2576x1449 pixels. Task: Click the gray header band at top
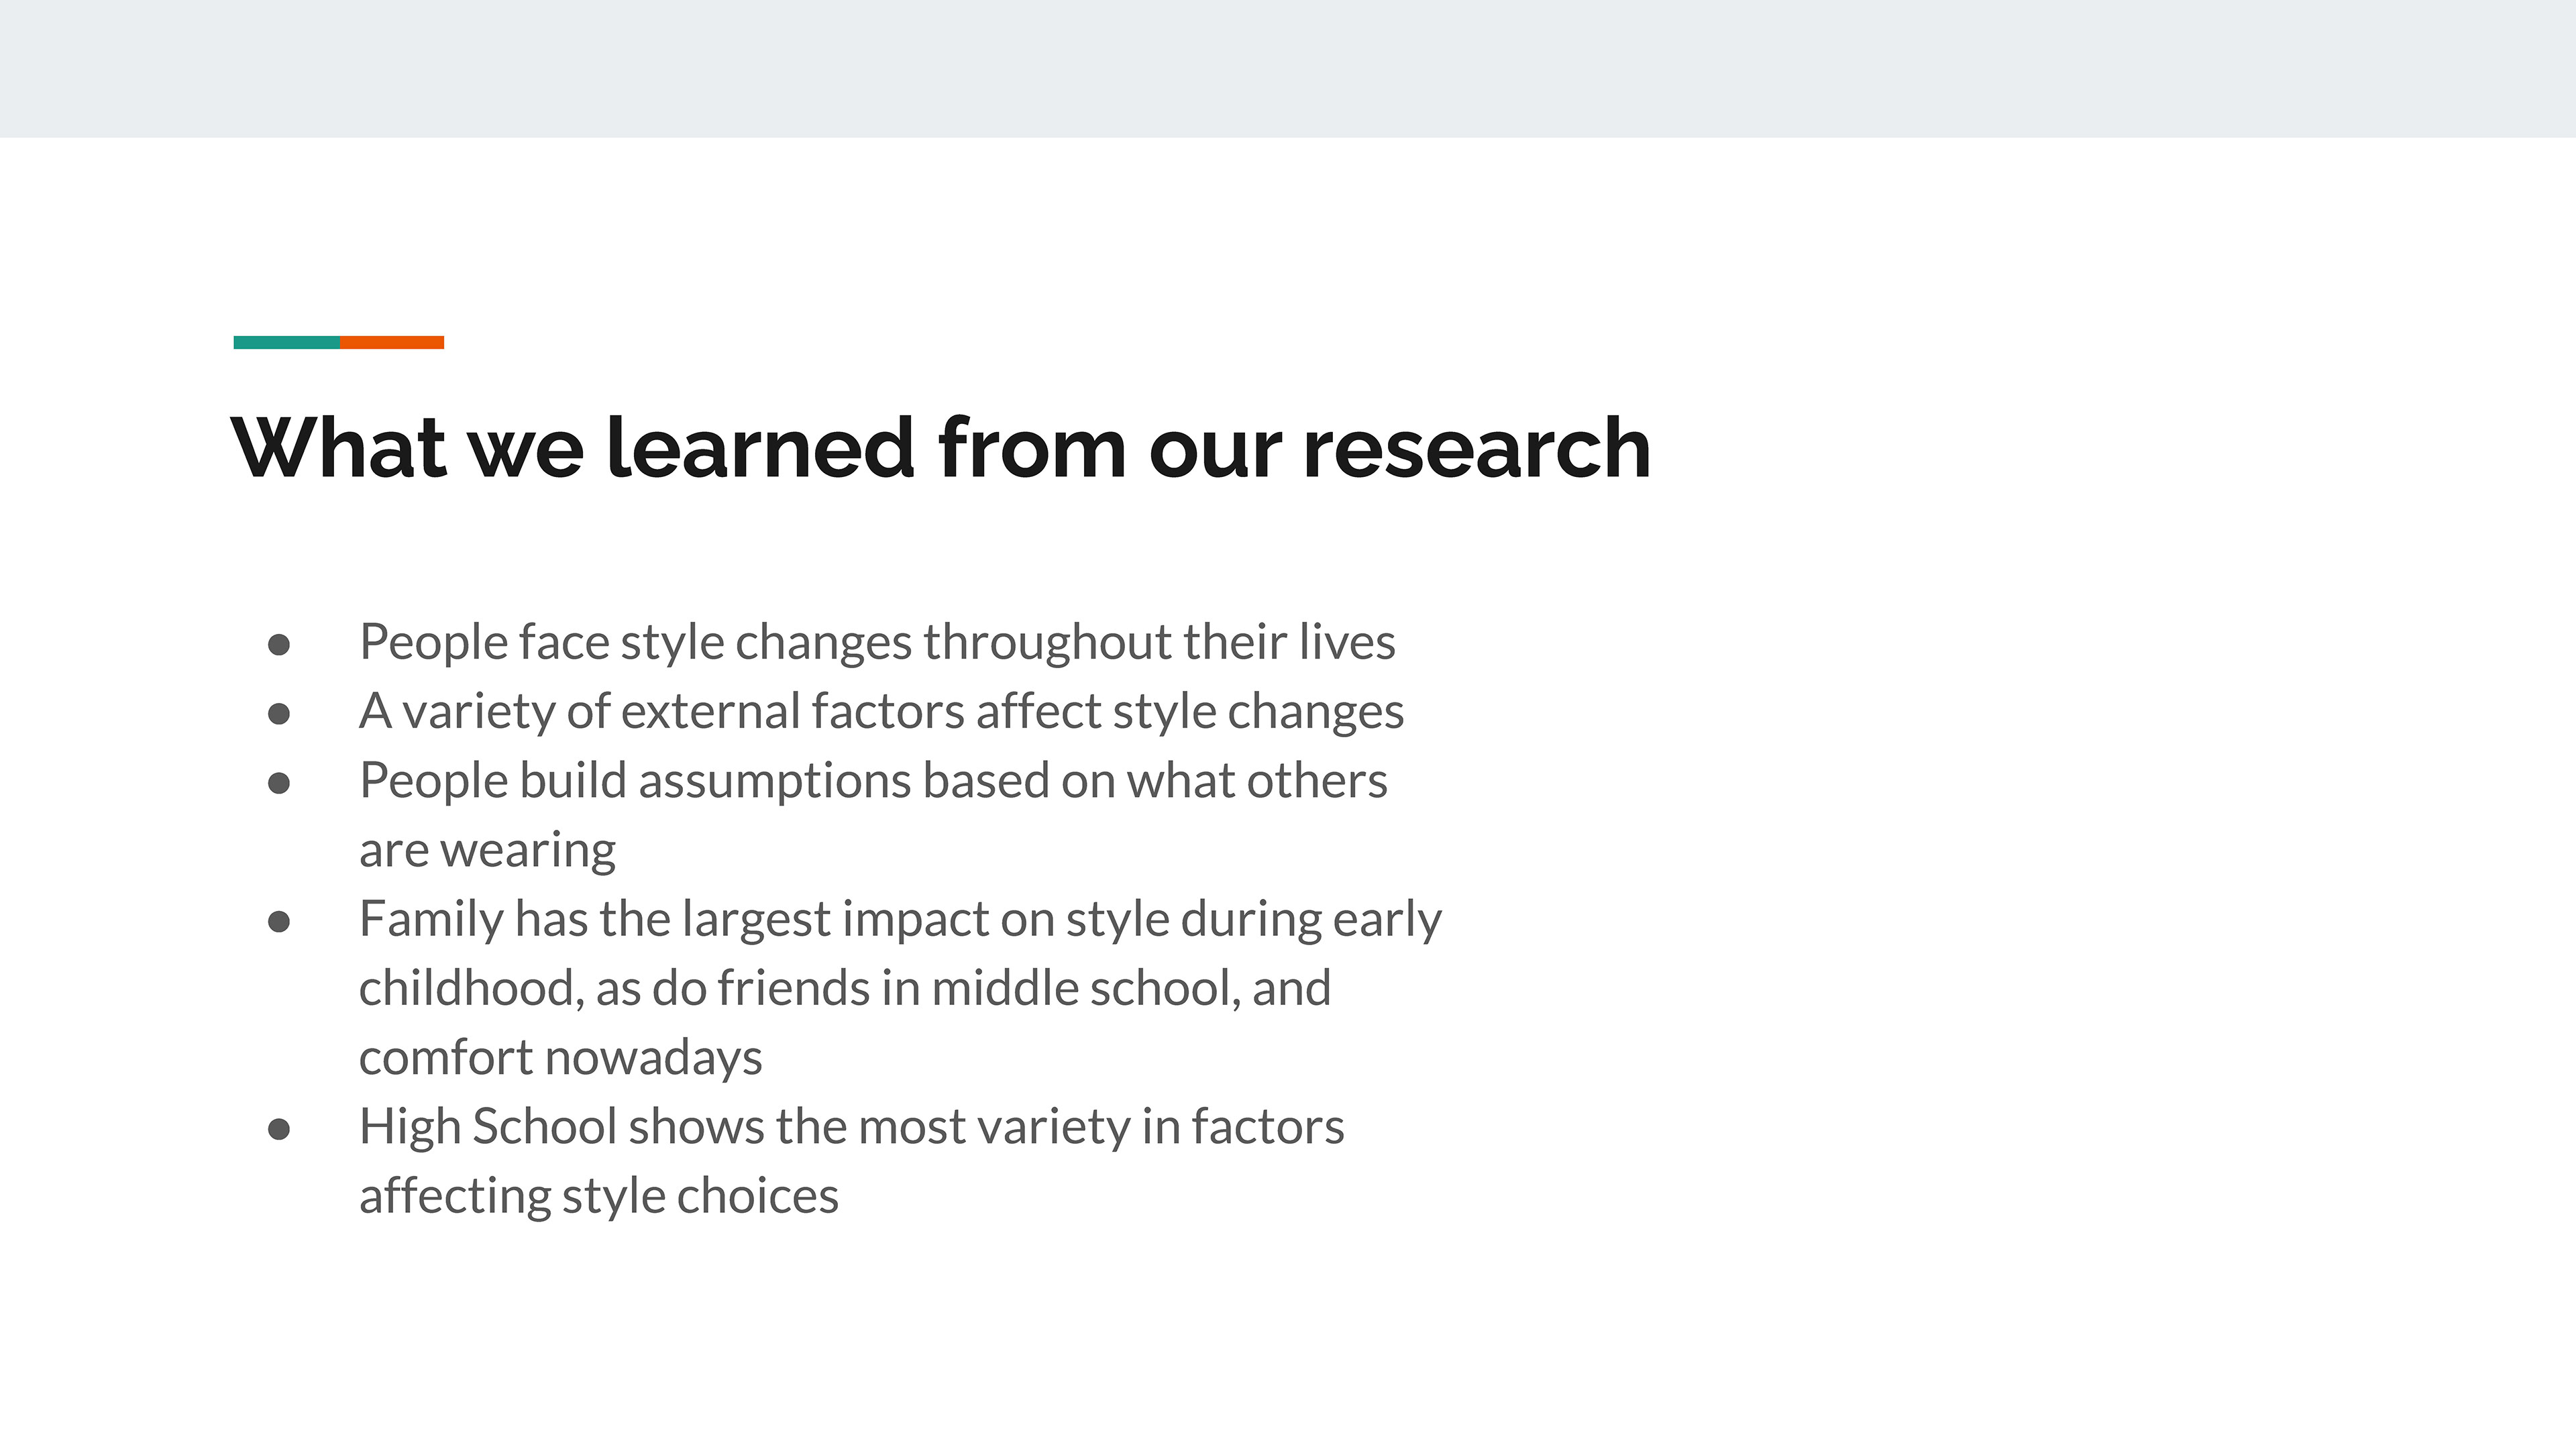pyautogui.click(x=1288, y=68)
